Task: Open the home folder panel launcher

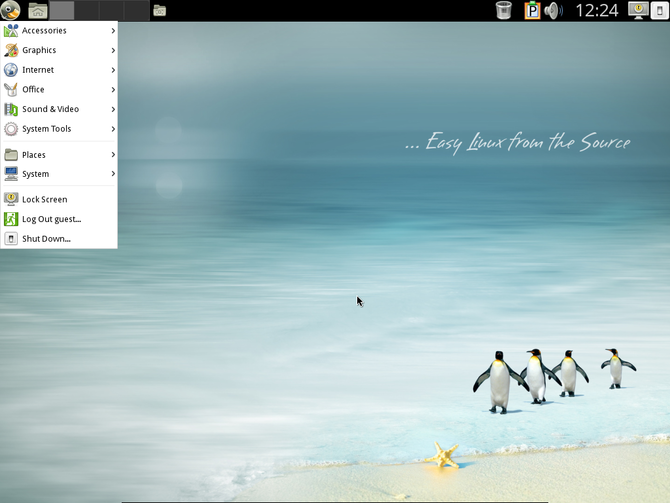Action: pos(38,11)
